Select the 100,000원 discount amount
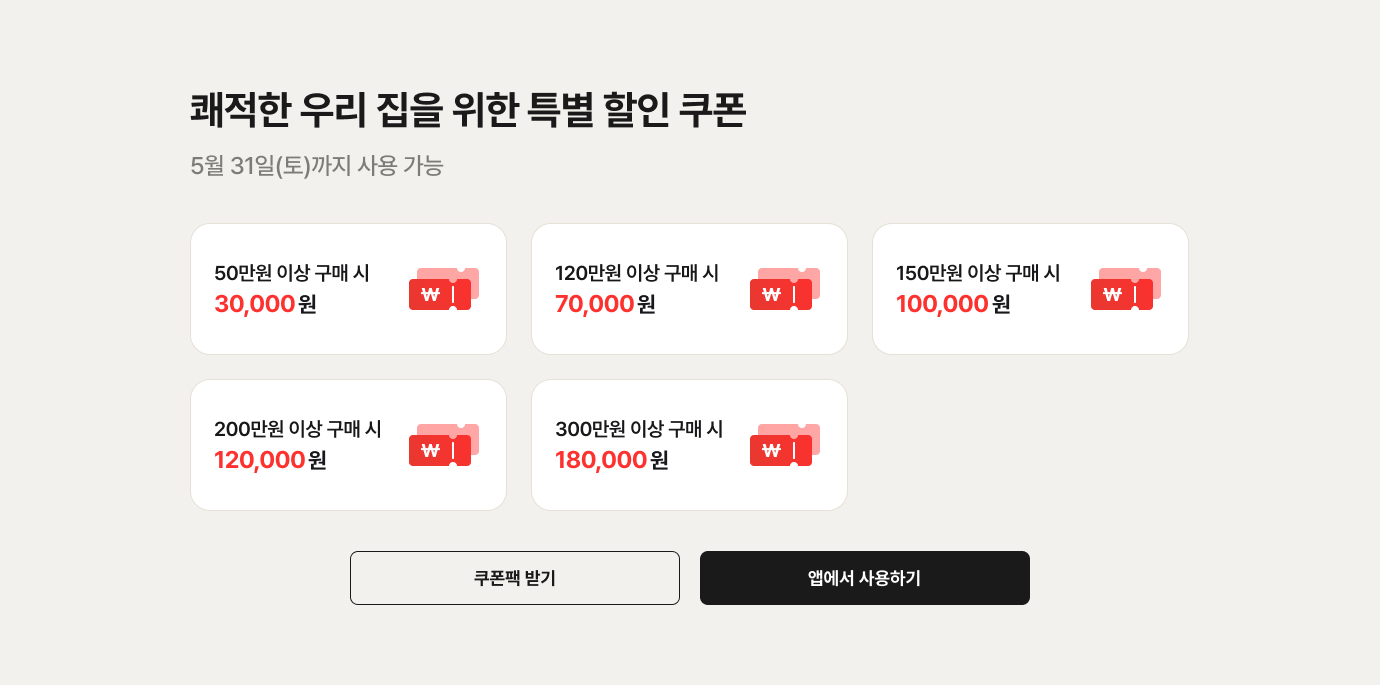The height and width of the screenshot is (685, 1380). point(953,304)
